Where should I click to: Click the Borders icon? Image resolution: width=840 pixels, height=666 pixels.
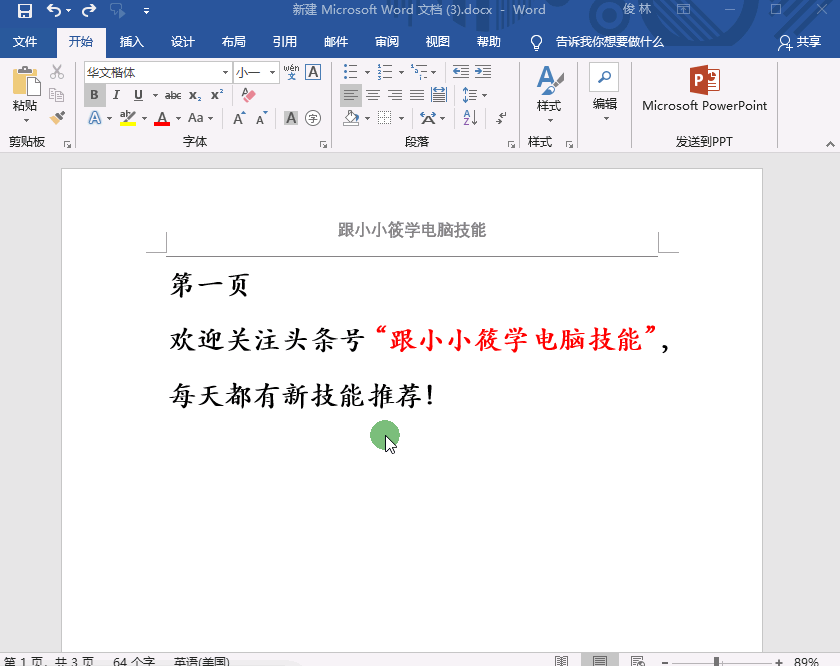coord(385,118)
